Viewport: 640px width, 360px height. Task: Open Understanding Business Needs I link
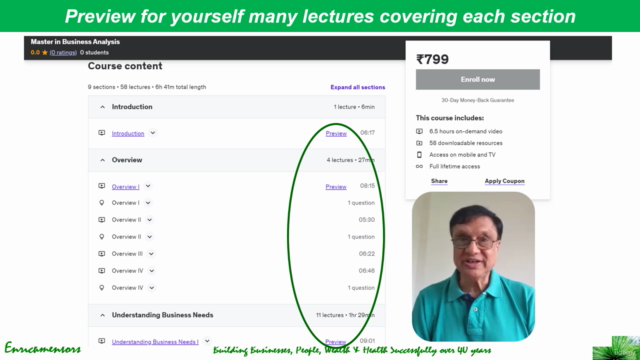pyautogui.click(x=155, y=342)
